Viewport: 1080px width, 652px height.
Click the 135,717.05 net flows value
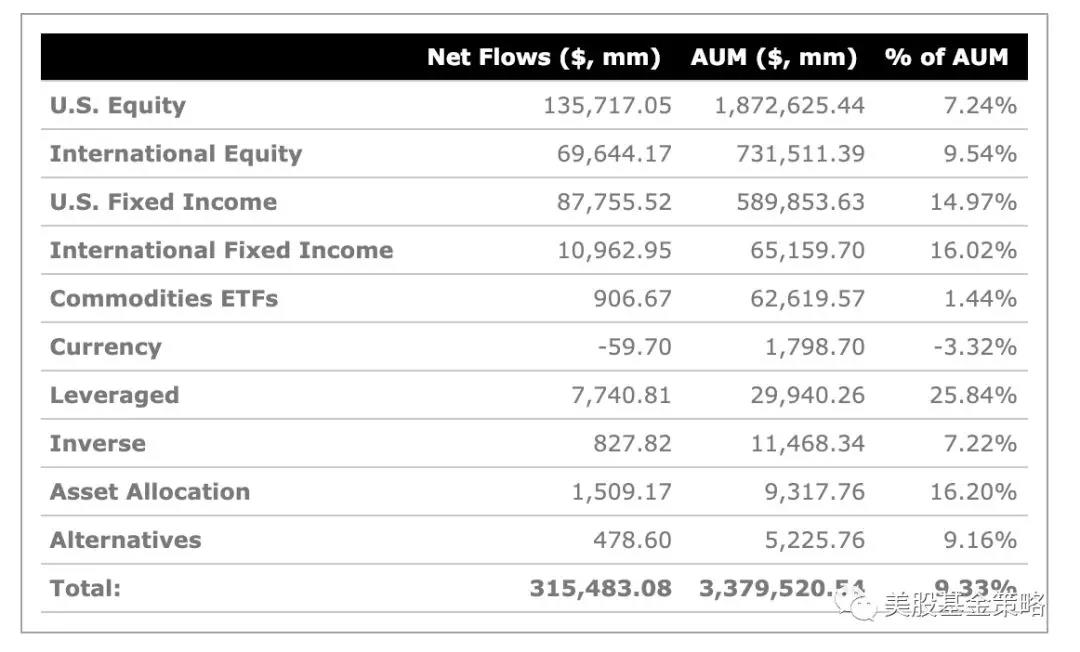(607, 106)
